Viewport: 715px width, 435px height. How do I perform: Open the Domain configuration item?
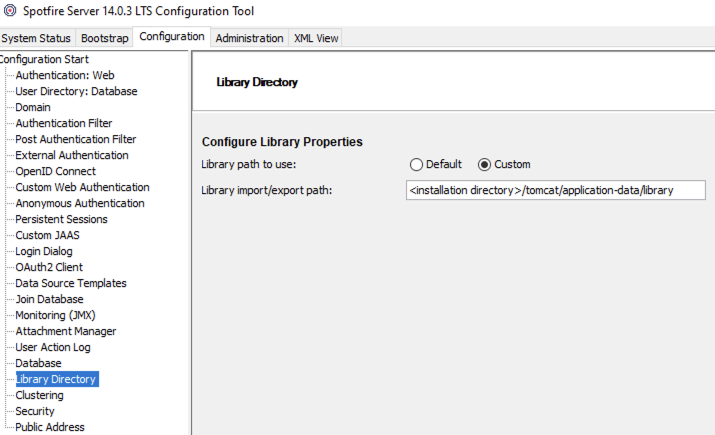33,107
